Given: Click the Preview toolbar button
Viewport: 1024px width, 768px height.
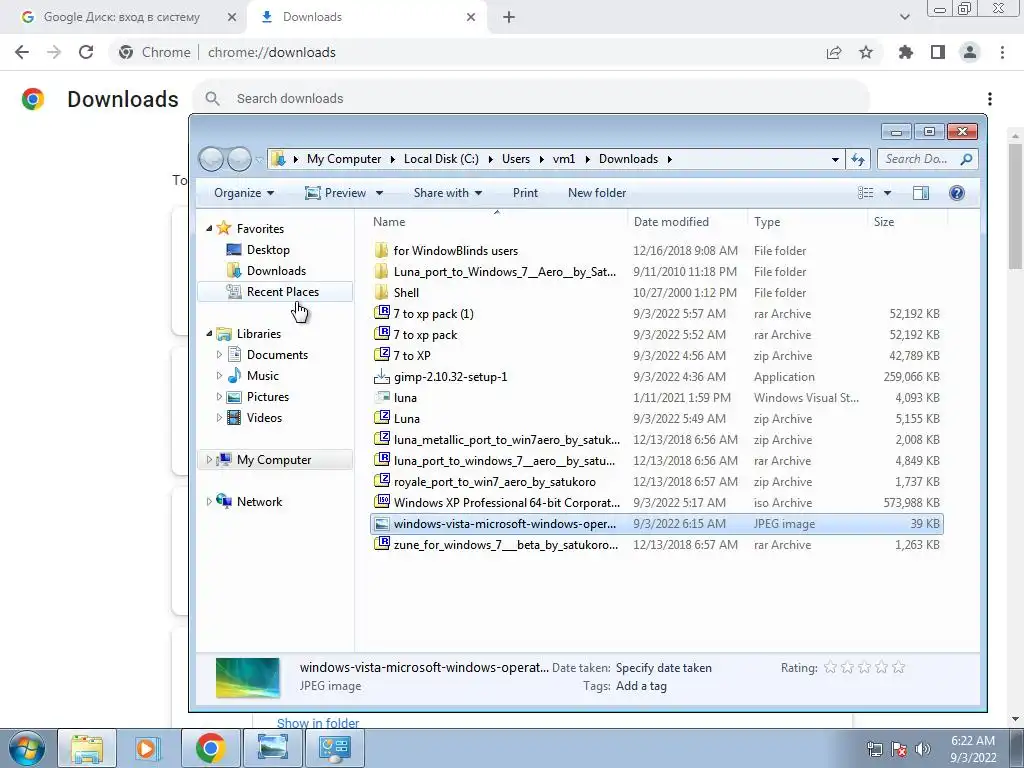Looking at the screenshot, I should [336, 193].
